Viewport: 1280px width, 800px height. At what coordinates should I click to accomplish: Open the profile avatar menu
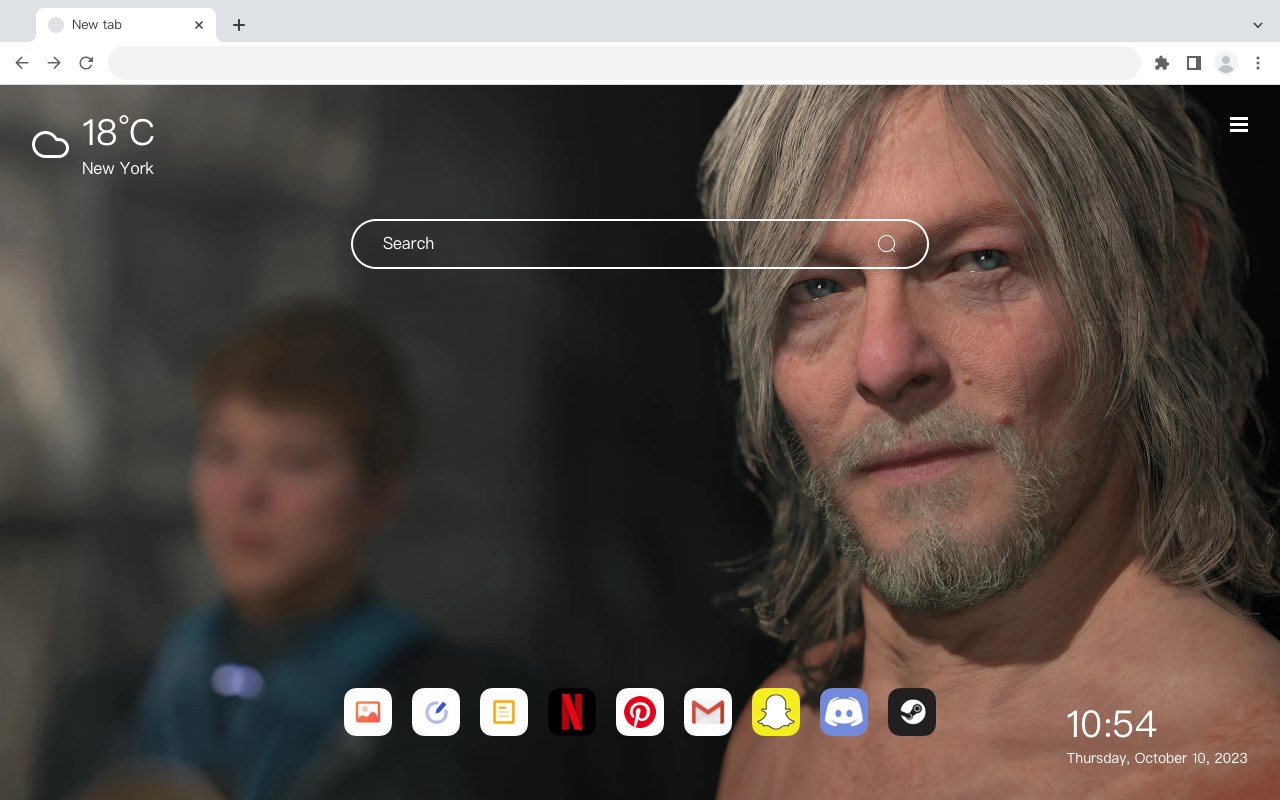pyautogui.click(x=1226, y=63)
